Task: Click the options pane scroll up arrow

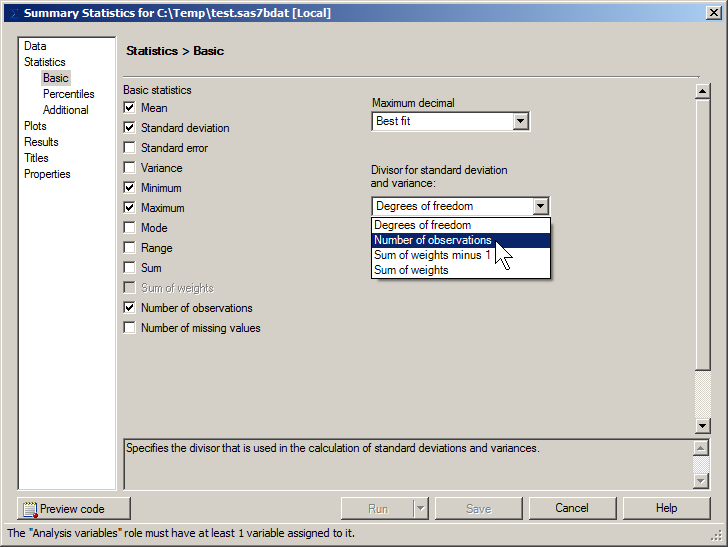Action: (702, 91)
